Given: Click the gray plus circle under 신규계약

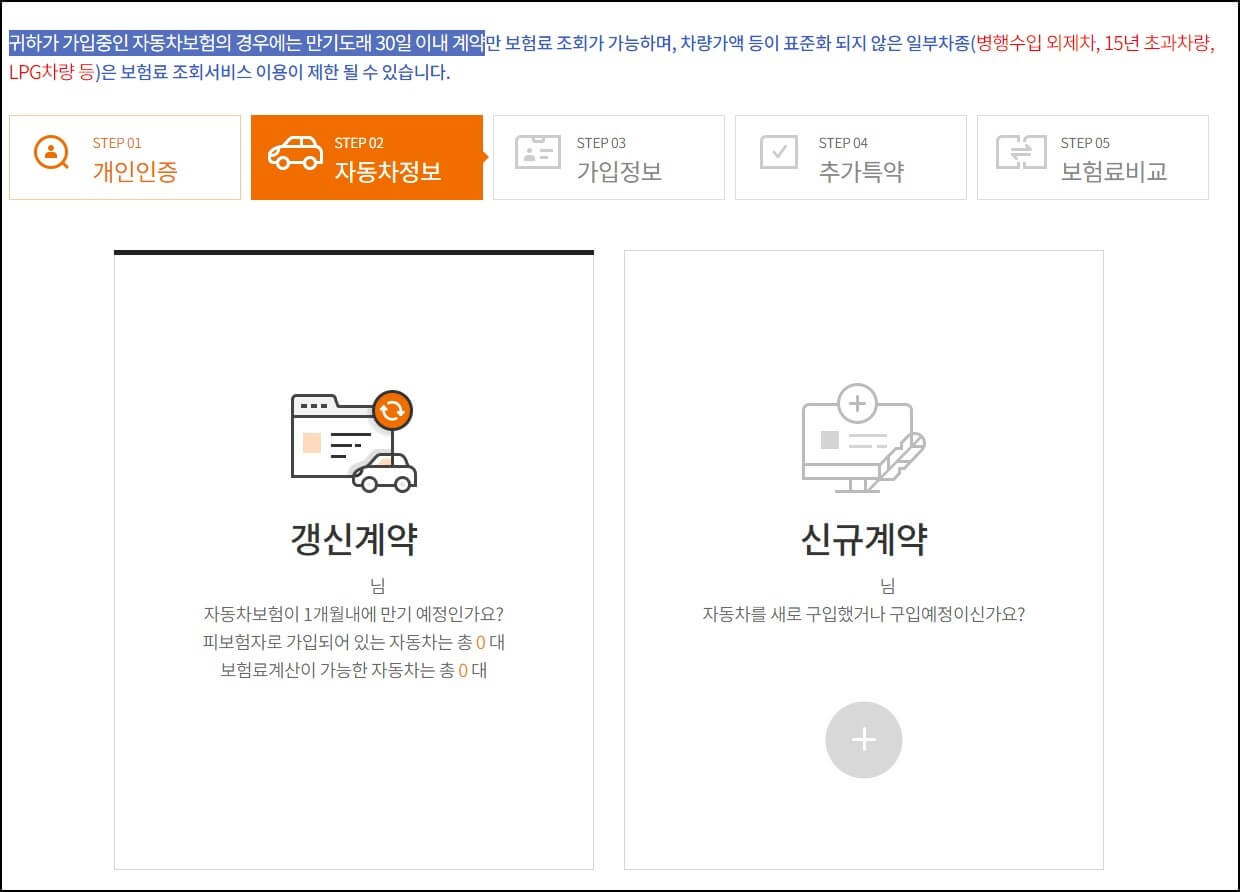Looking at the screenshot, I should coord(863,740).
